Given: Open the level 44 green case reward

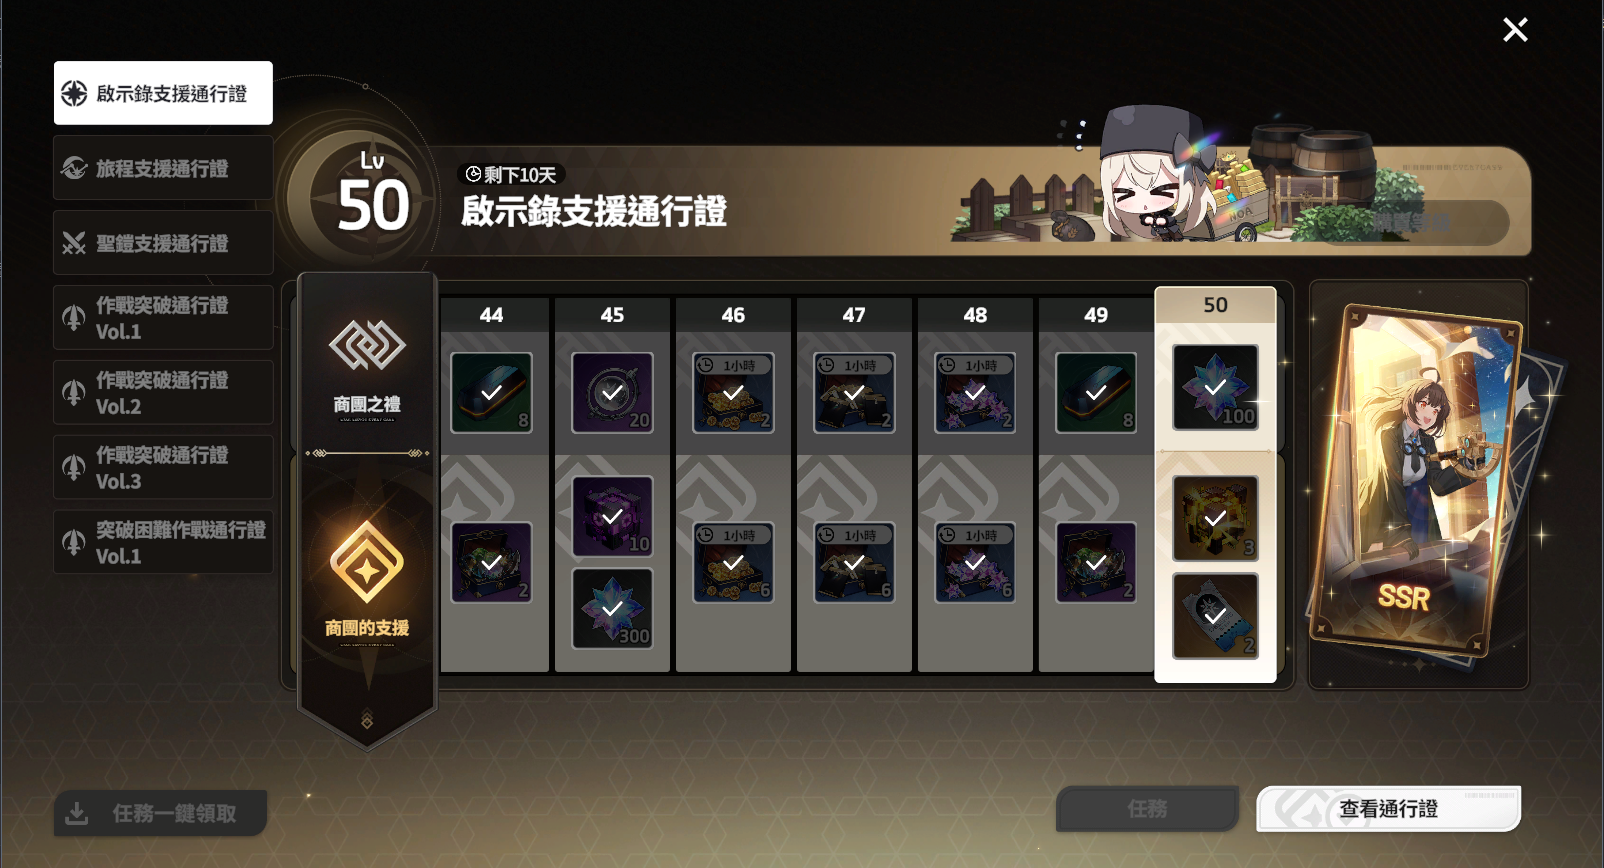Looking at the screenshot, I should click(491, 393).
